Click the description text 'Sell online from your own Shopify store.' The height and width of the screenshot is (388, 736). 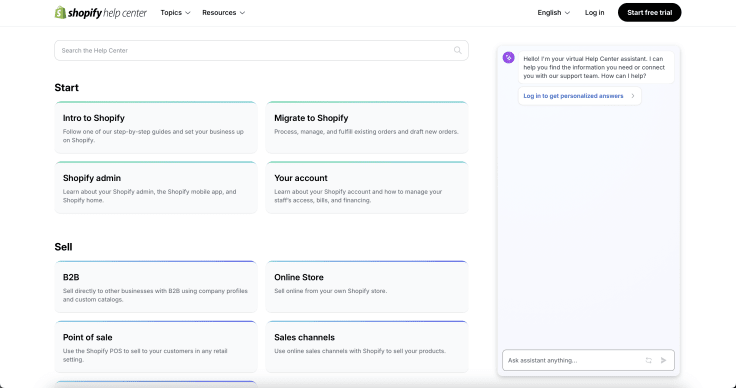330,291
